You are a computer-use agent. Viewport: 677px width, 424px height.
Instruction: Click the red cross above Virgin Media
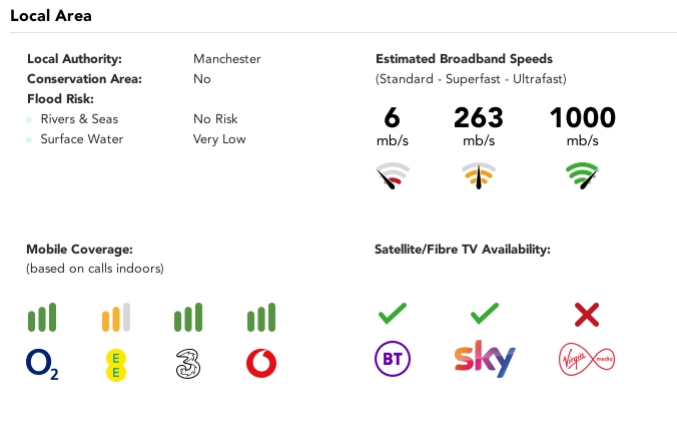pos(586,315)
